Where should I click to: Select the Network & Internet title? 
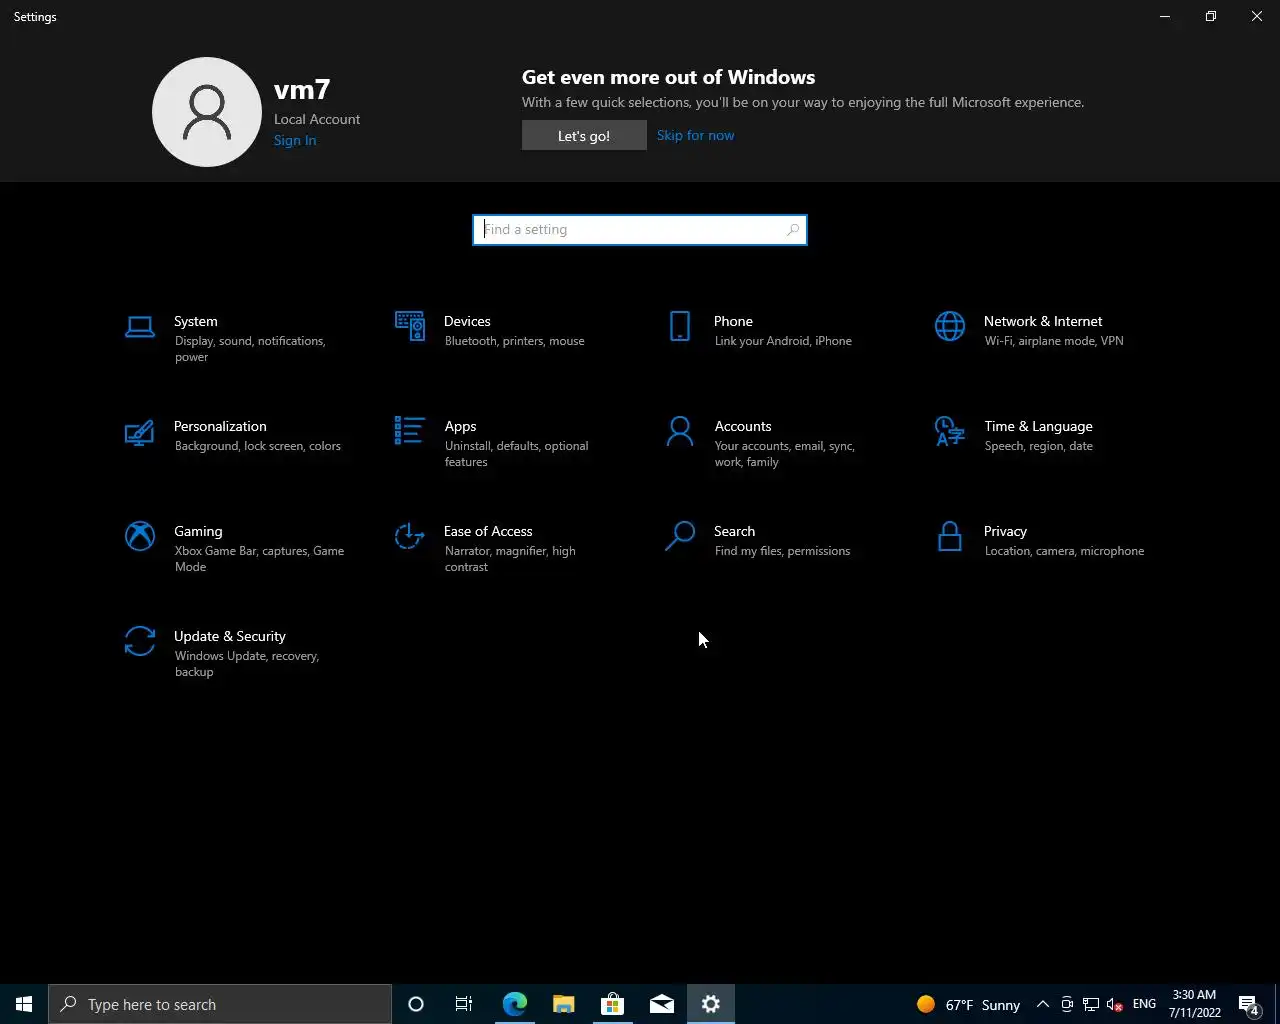1043,321
